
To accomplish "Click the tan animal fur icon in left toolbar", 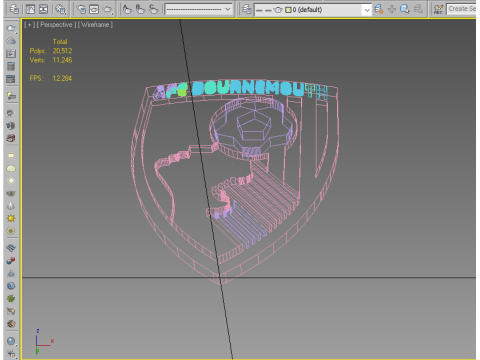I will click(11, 311).
